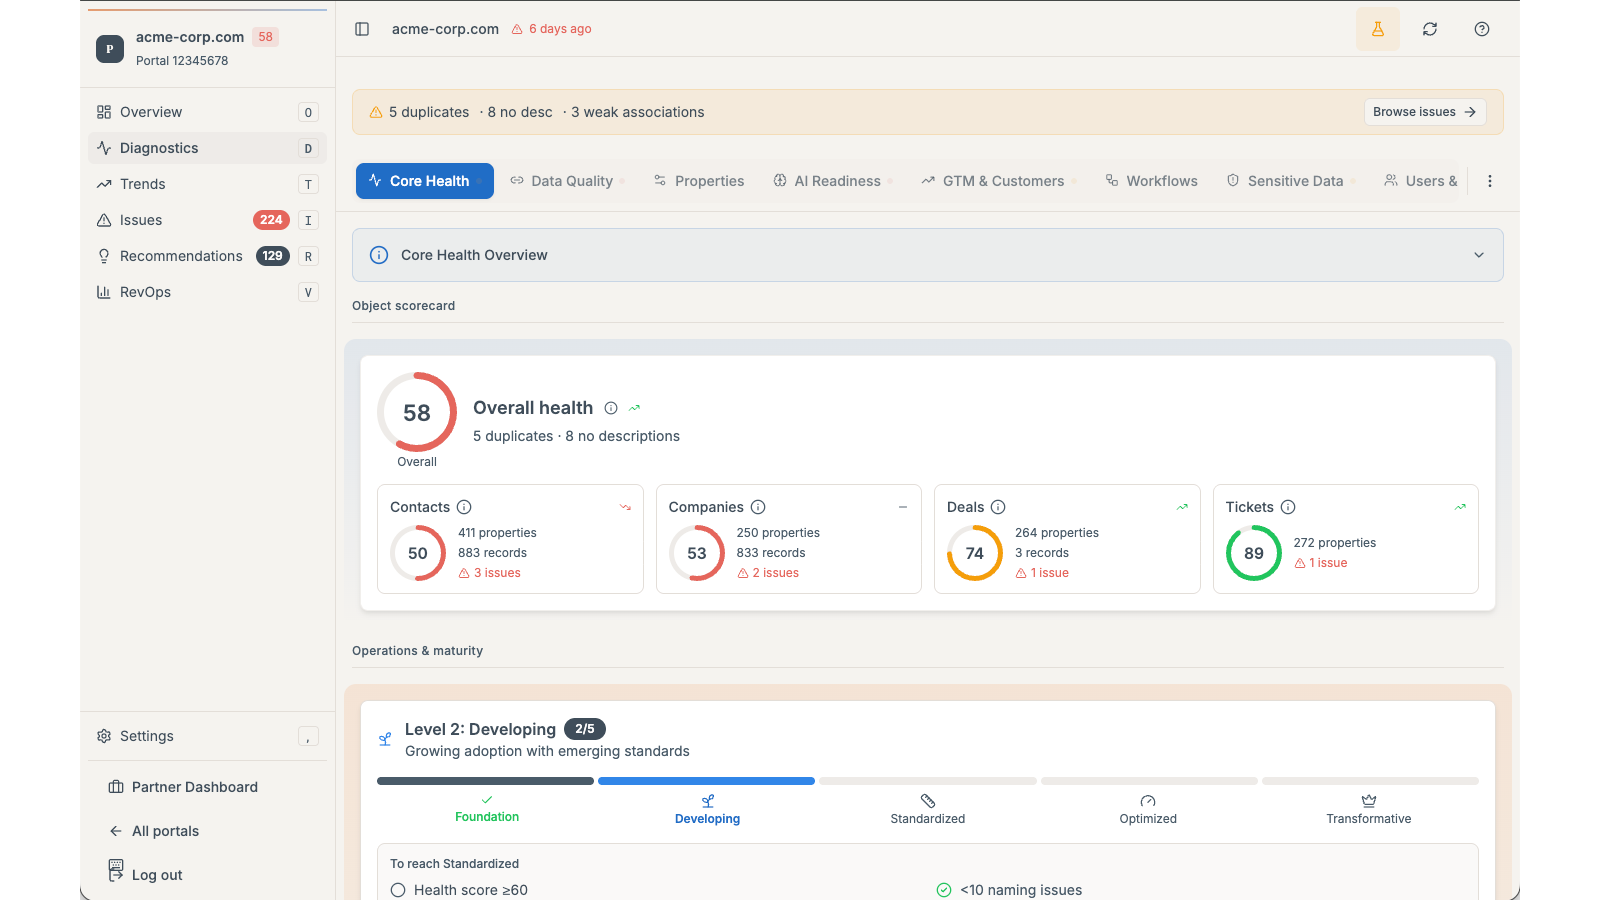
Task: Click '2 issues' in Companies card
Action: (x=768, y=573)
